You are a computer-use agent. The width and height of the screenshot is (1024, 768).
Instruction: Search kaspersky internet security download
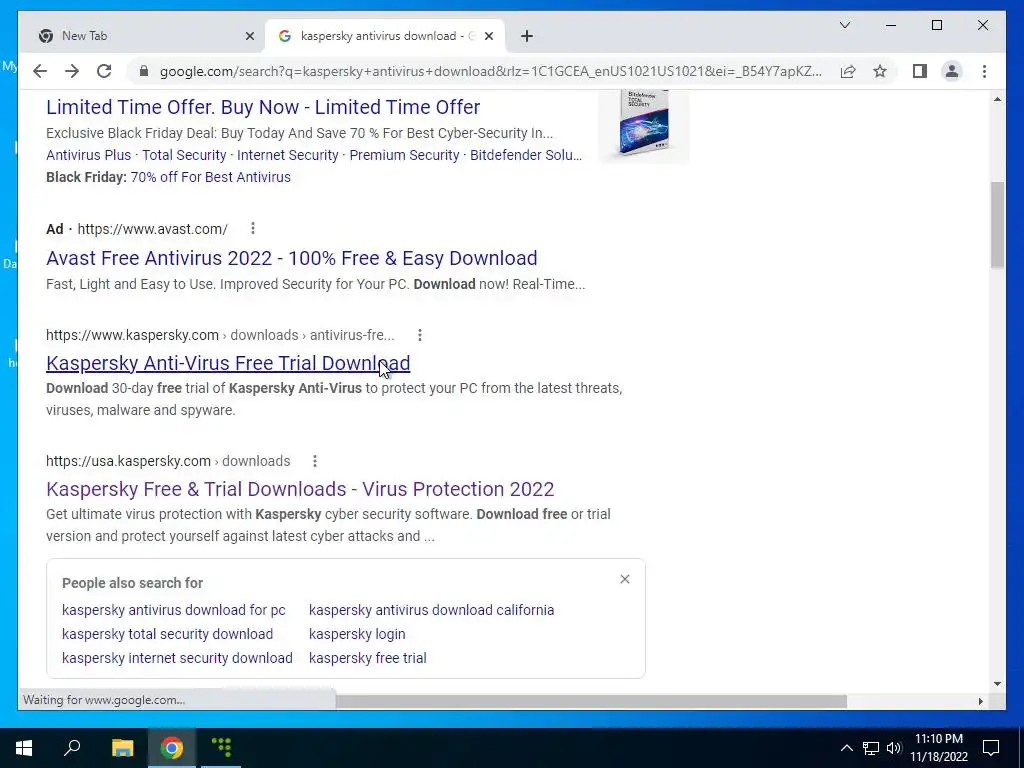point(177,658)
